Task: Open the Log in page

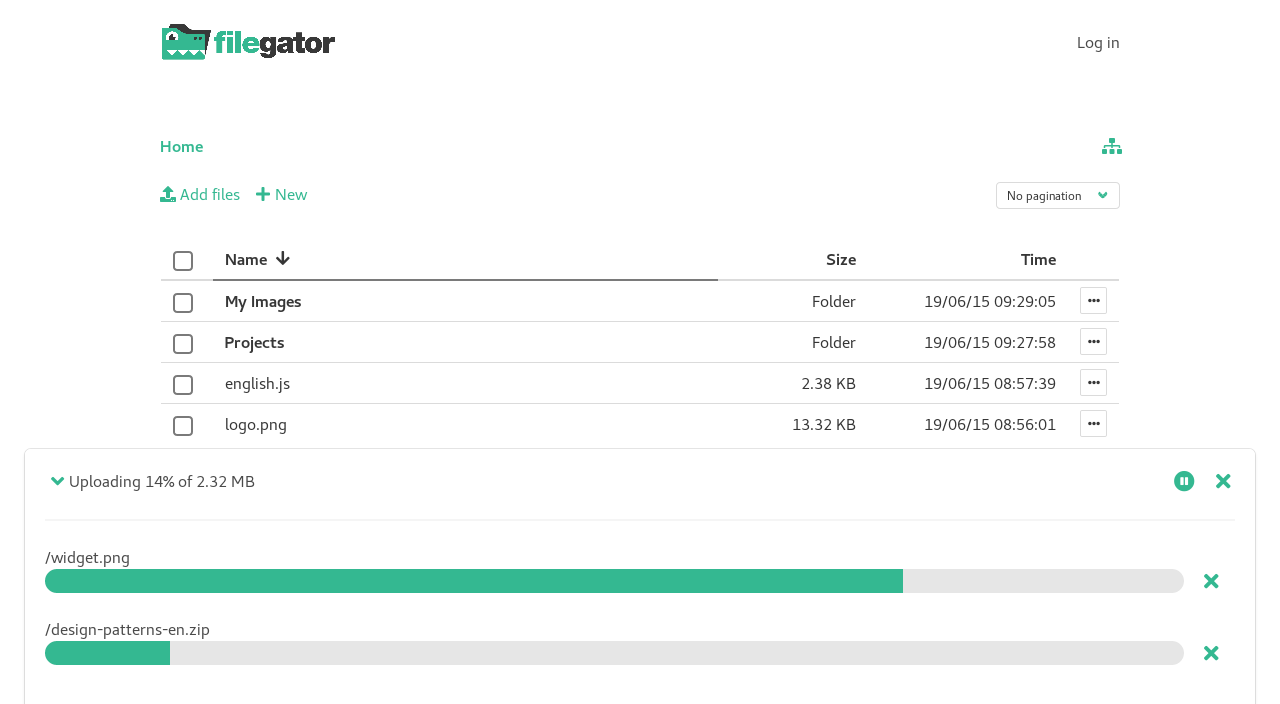Action: (1097, 42)
